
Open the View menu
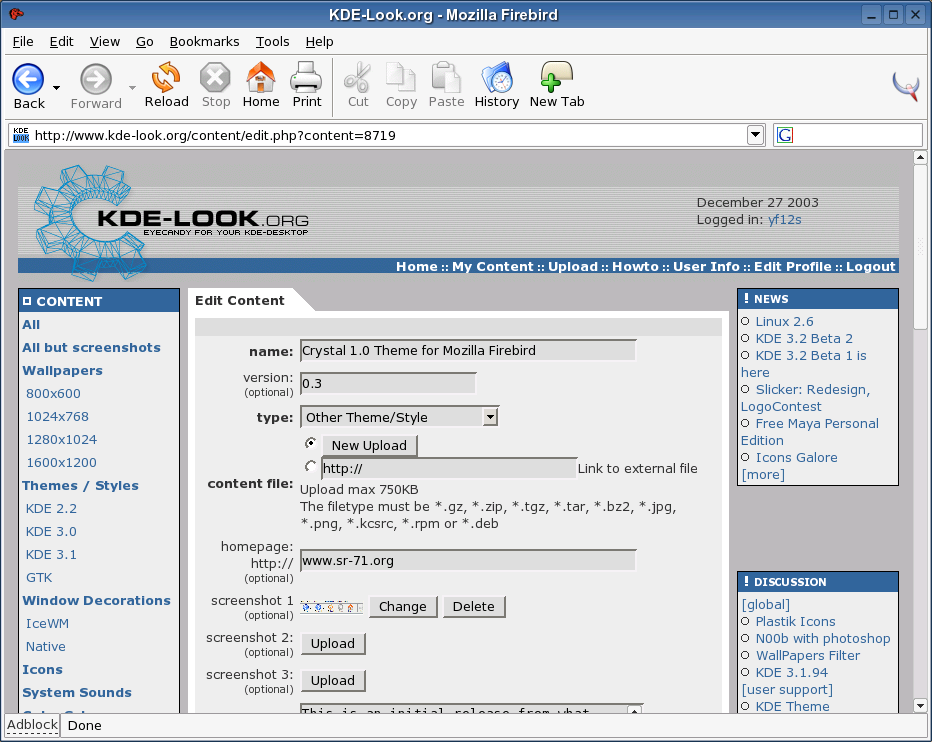tap(105, 42)
